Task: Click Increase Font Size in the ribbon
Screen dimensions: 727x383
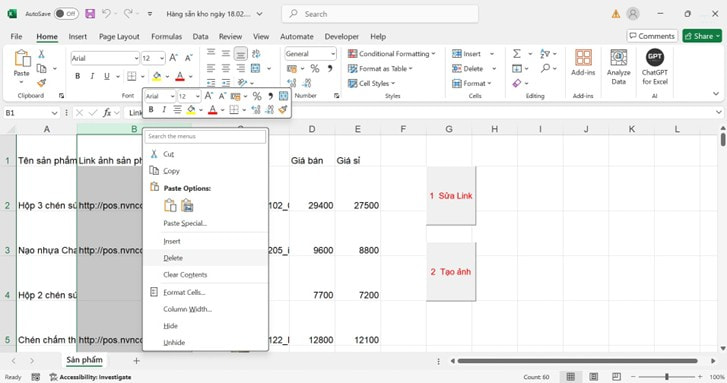Action: [x=173, y=58]
